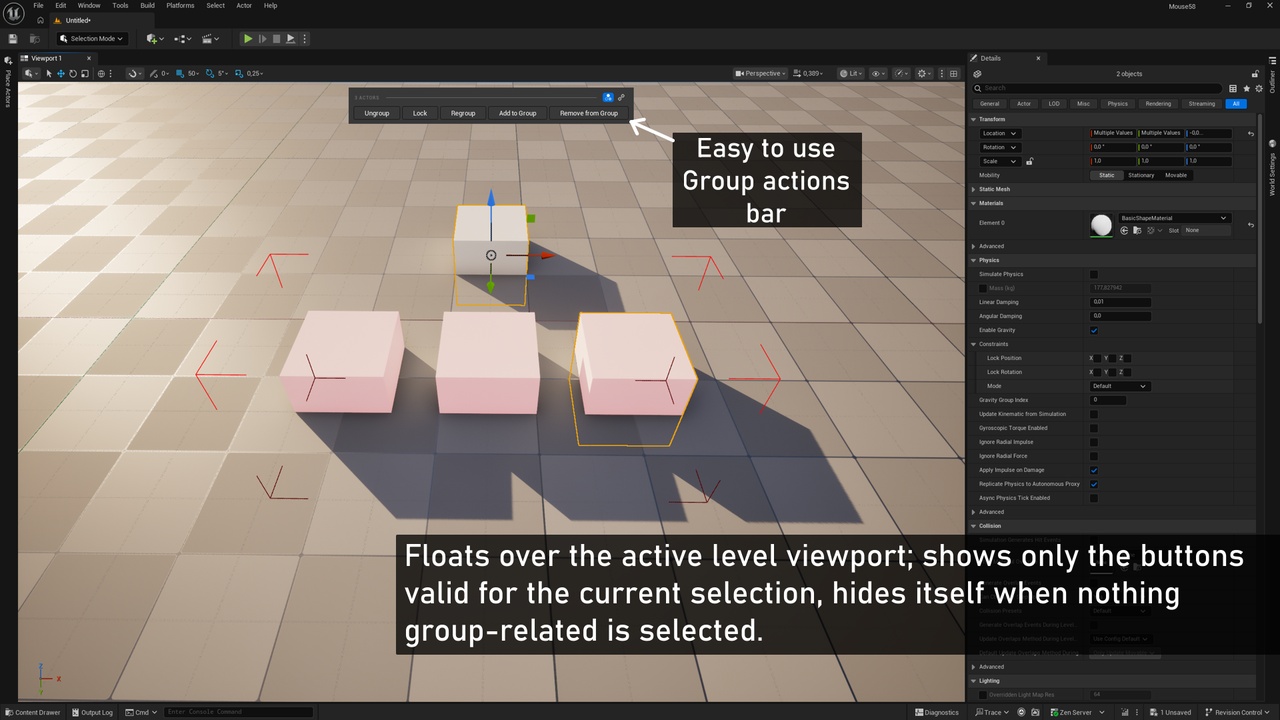Open the File menu

pos(38,5)
